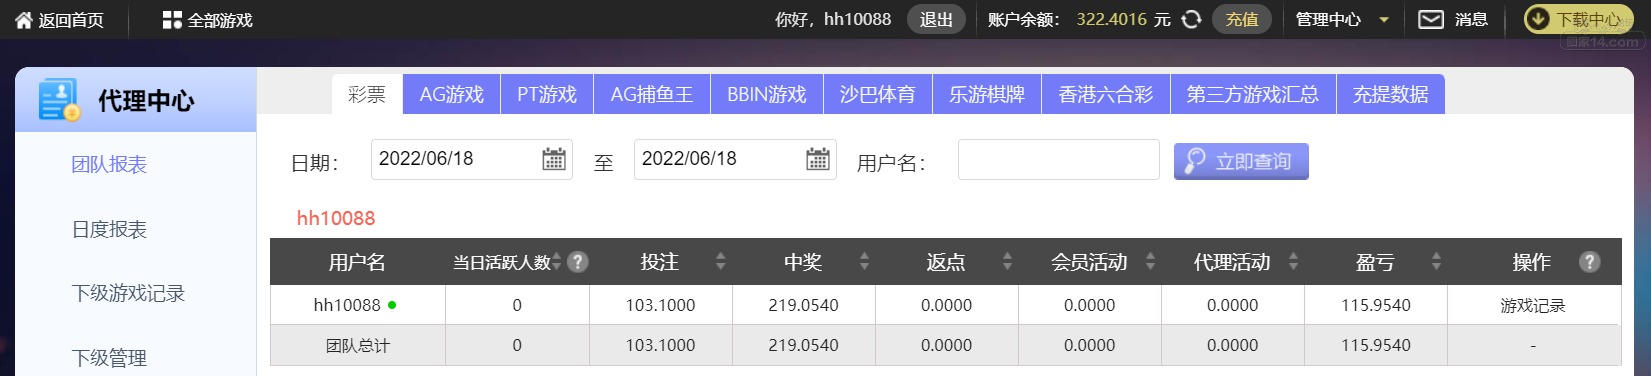Click the home icon beside 返回首页
The height and width of the screenshot is (376, 1651).
(24, 20)
